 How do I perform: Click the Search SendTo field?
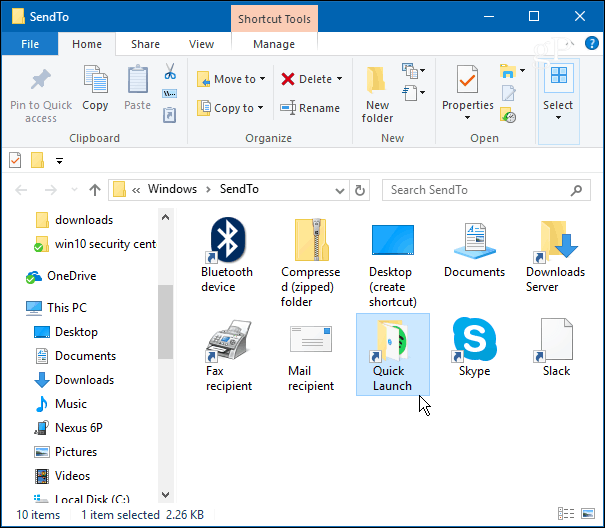486,190
